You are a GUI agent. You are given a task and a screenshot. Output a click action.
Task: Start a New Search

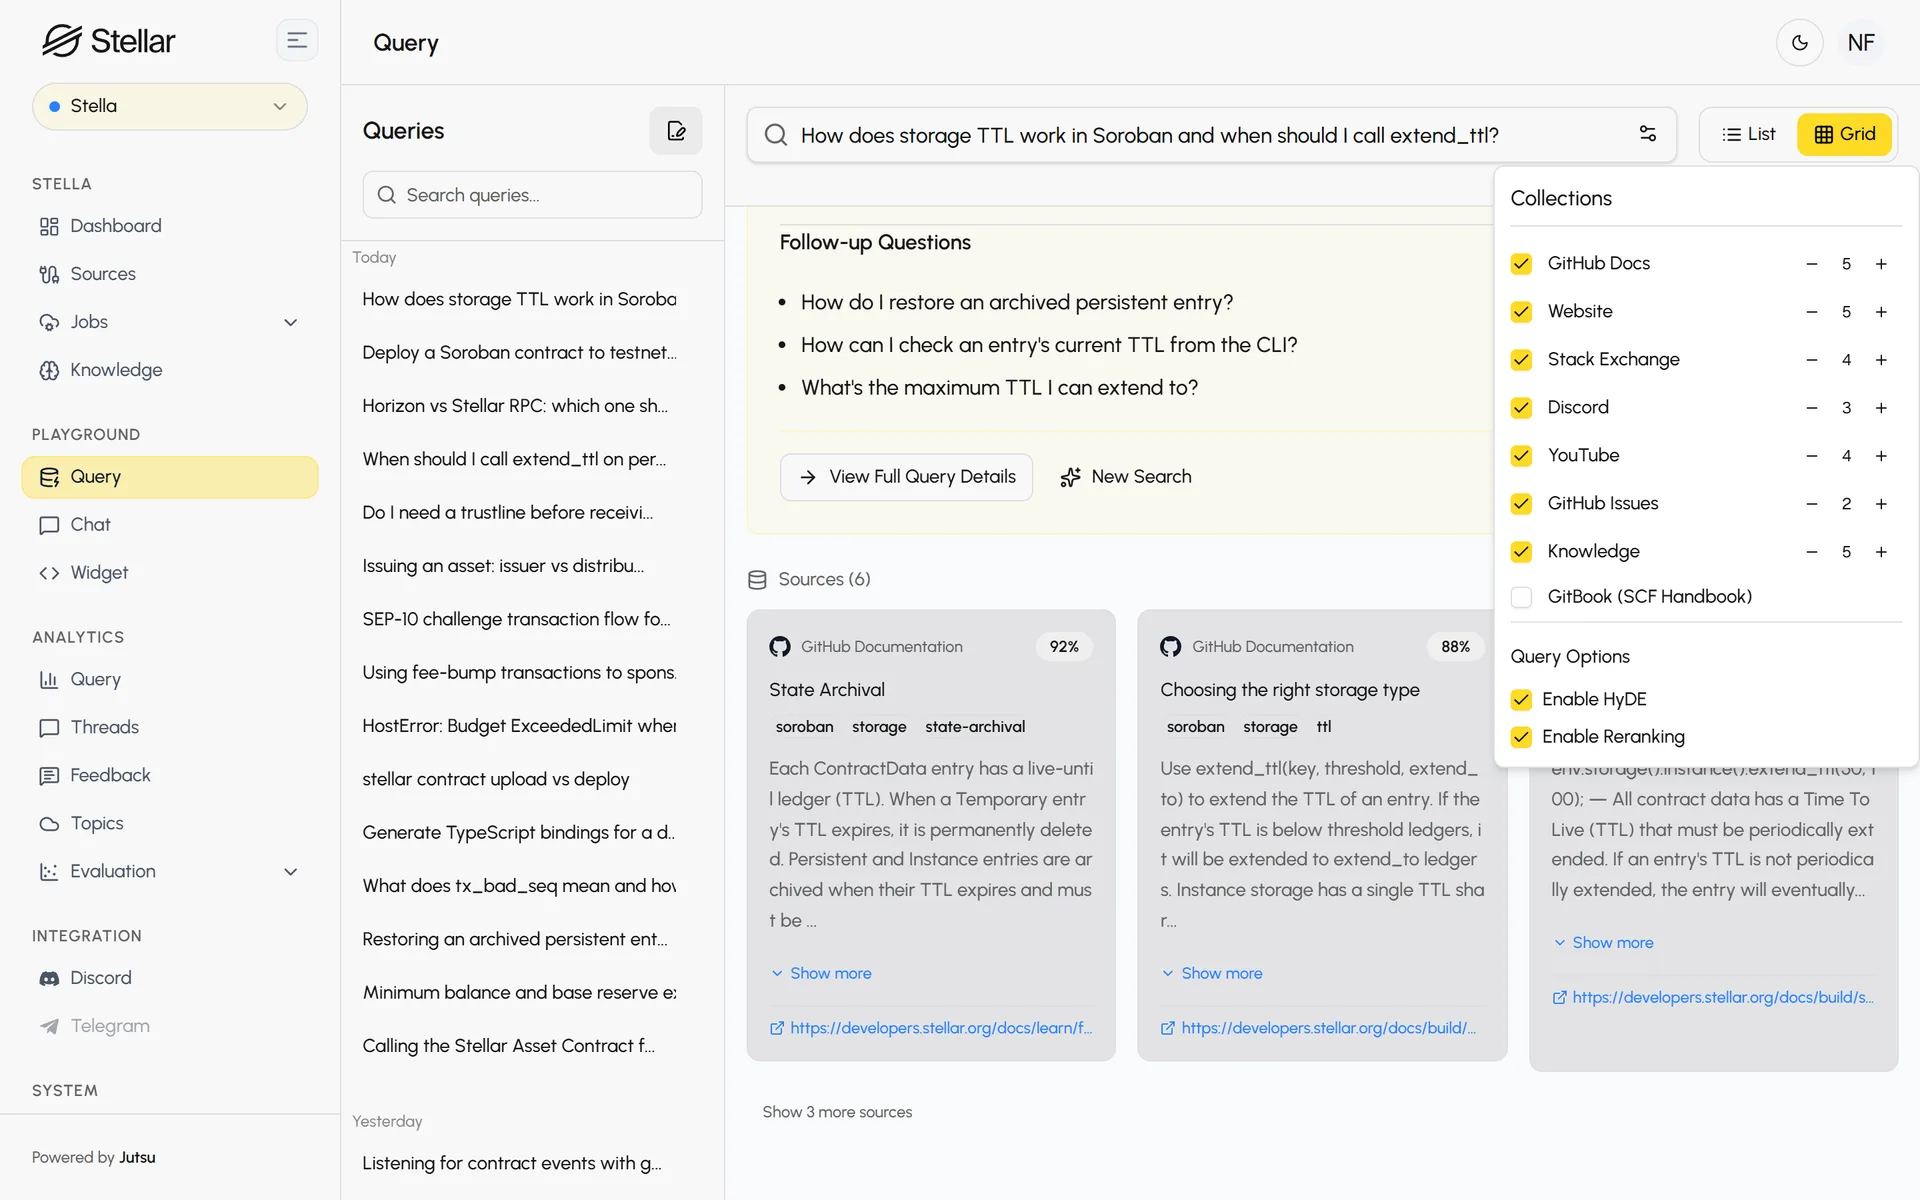[x=1126, y=477]
